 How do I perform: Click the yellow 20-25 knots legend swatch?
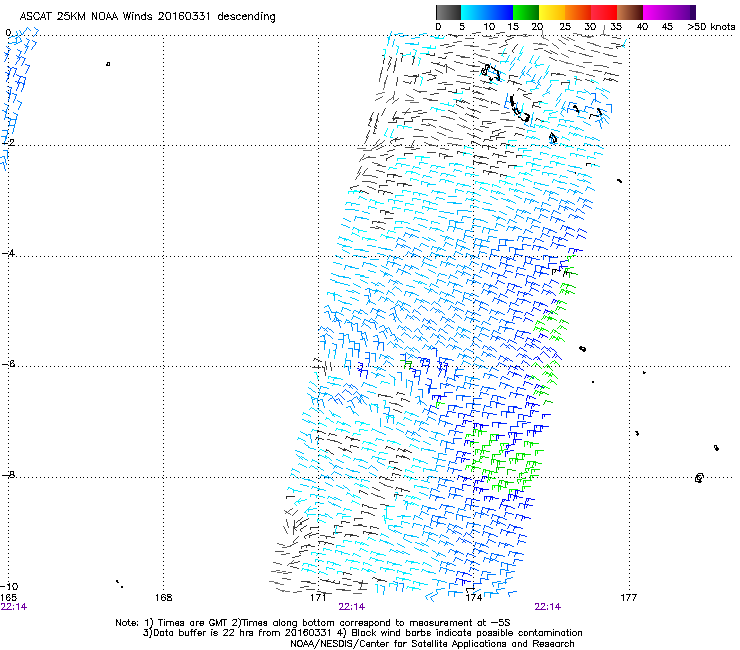[x=552, y=12]
